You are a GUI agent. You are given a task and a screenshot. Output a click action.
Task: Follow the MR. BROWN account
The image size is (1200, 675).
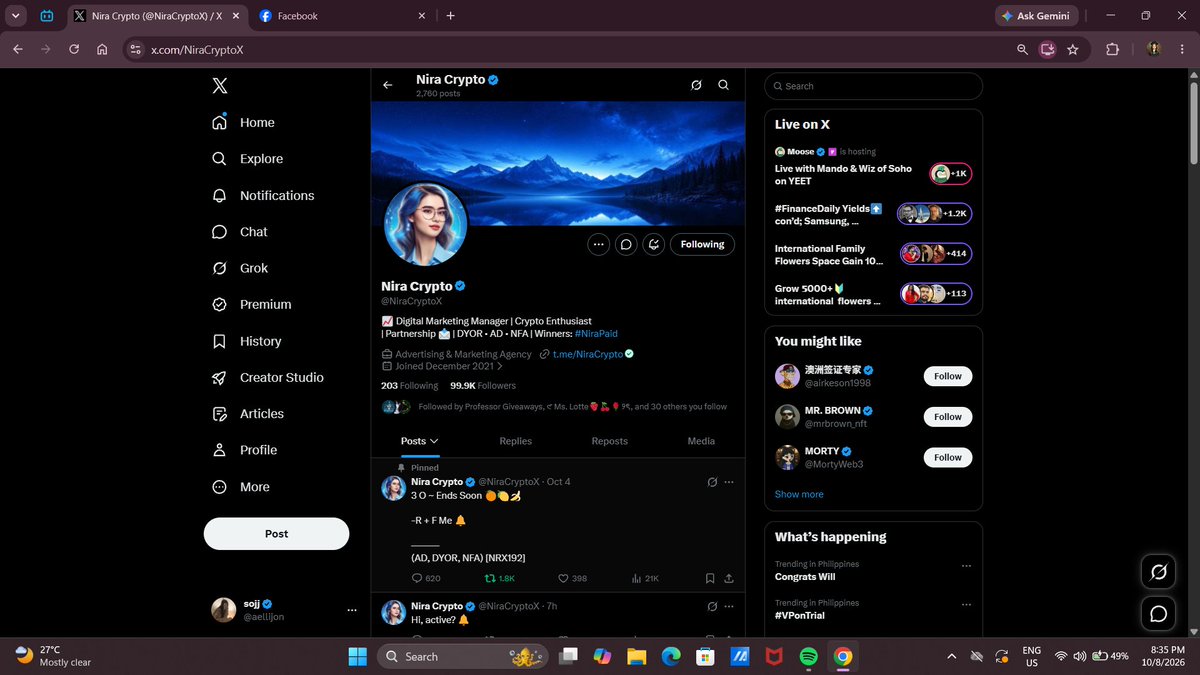click(x=948, y=417)
